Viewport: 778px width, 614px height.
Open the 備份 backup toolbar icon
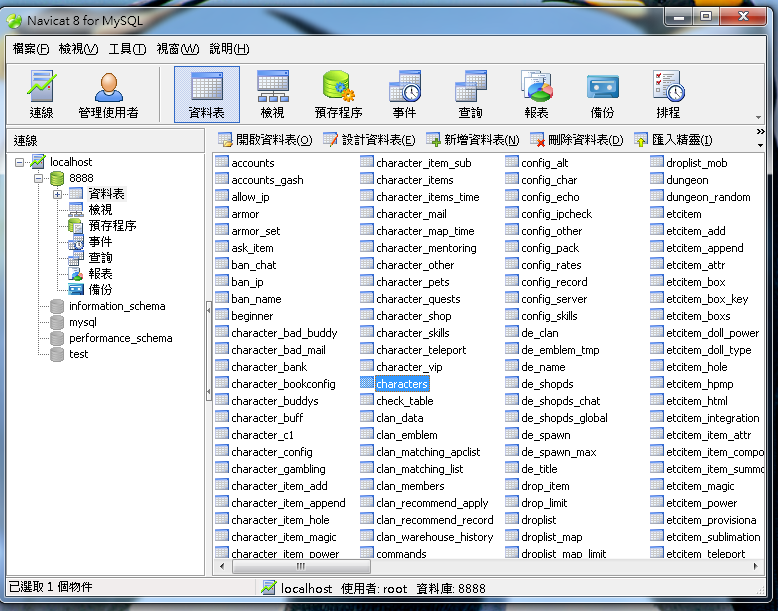[x=602, y=94]
